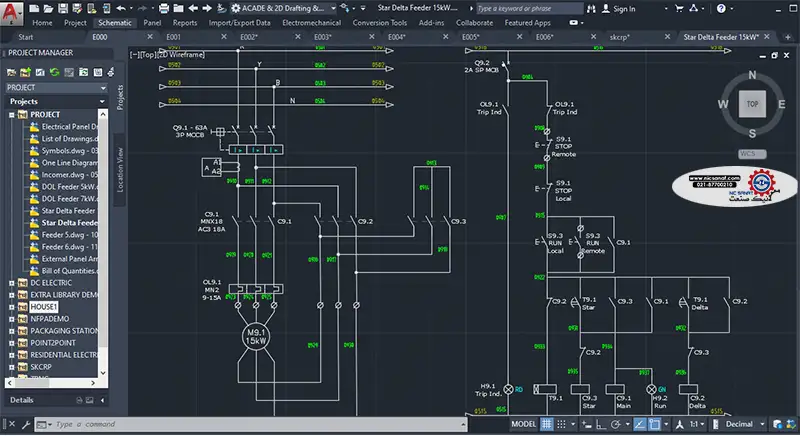Open the Sign In dropdown arrow
The width and height of the screenshot is (800, 436).
[665, 9]
